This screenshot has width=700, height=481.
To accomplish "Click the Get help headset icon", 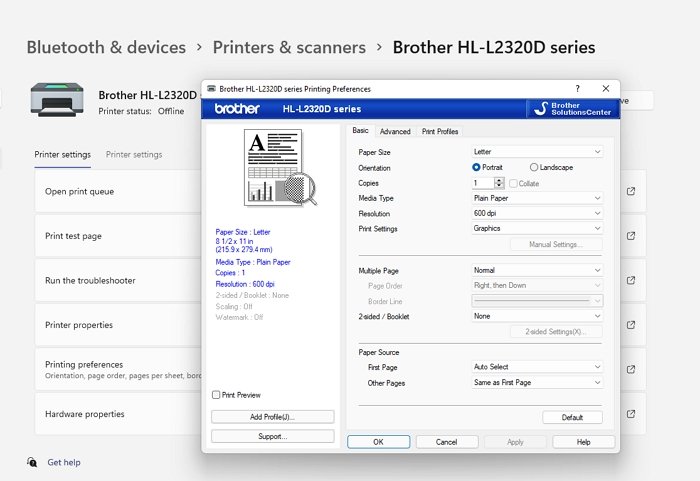I will coord(32,462).
